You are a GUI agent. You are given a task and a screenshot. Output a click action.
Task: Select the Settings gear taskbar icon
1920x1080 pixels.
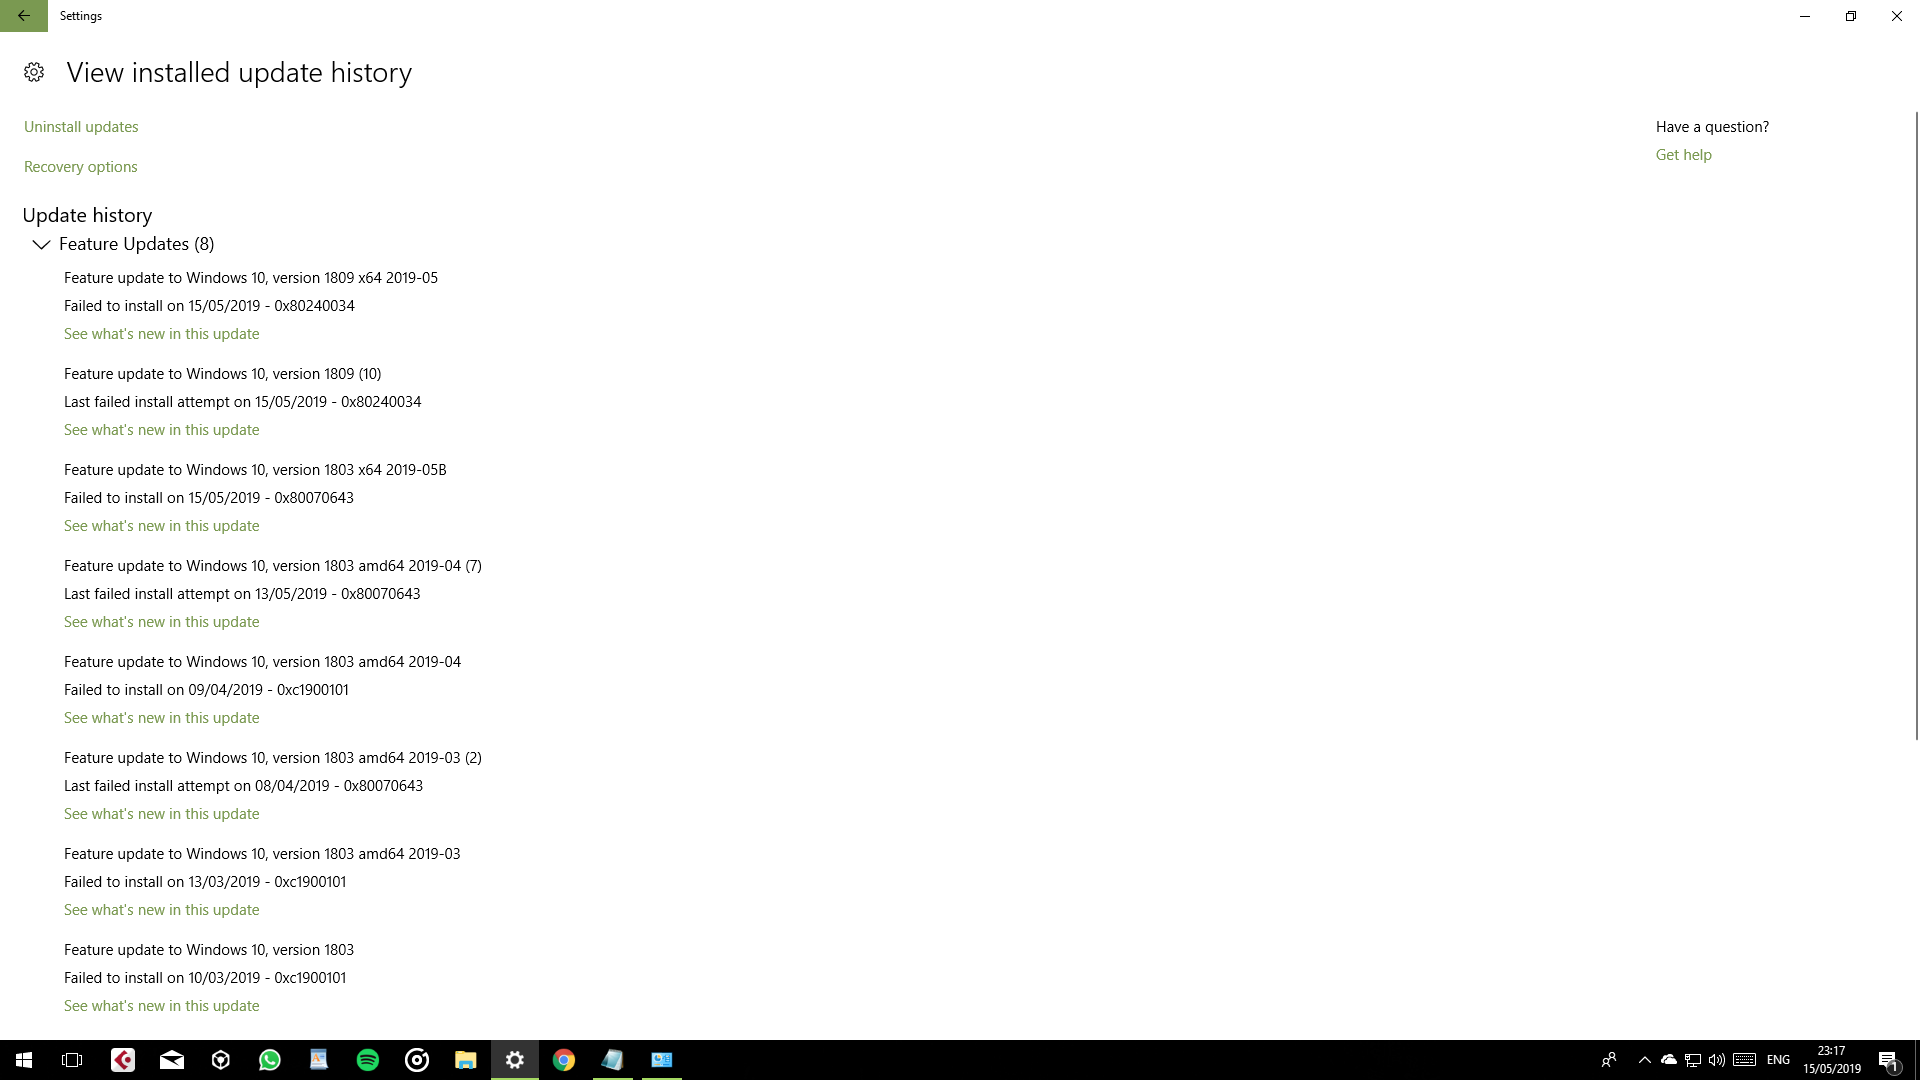point(515,1060)
